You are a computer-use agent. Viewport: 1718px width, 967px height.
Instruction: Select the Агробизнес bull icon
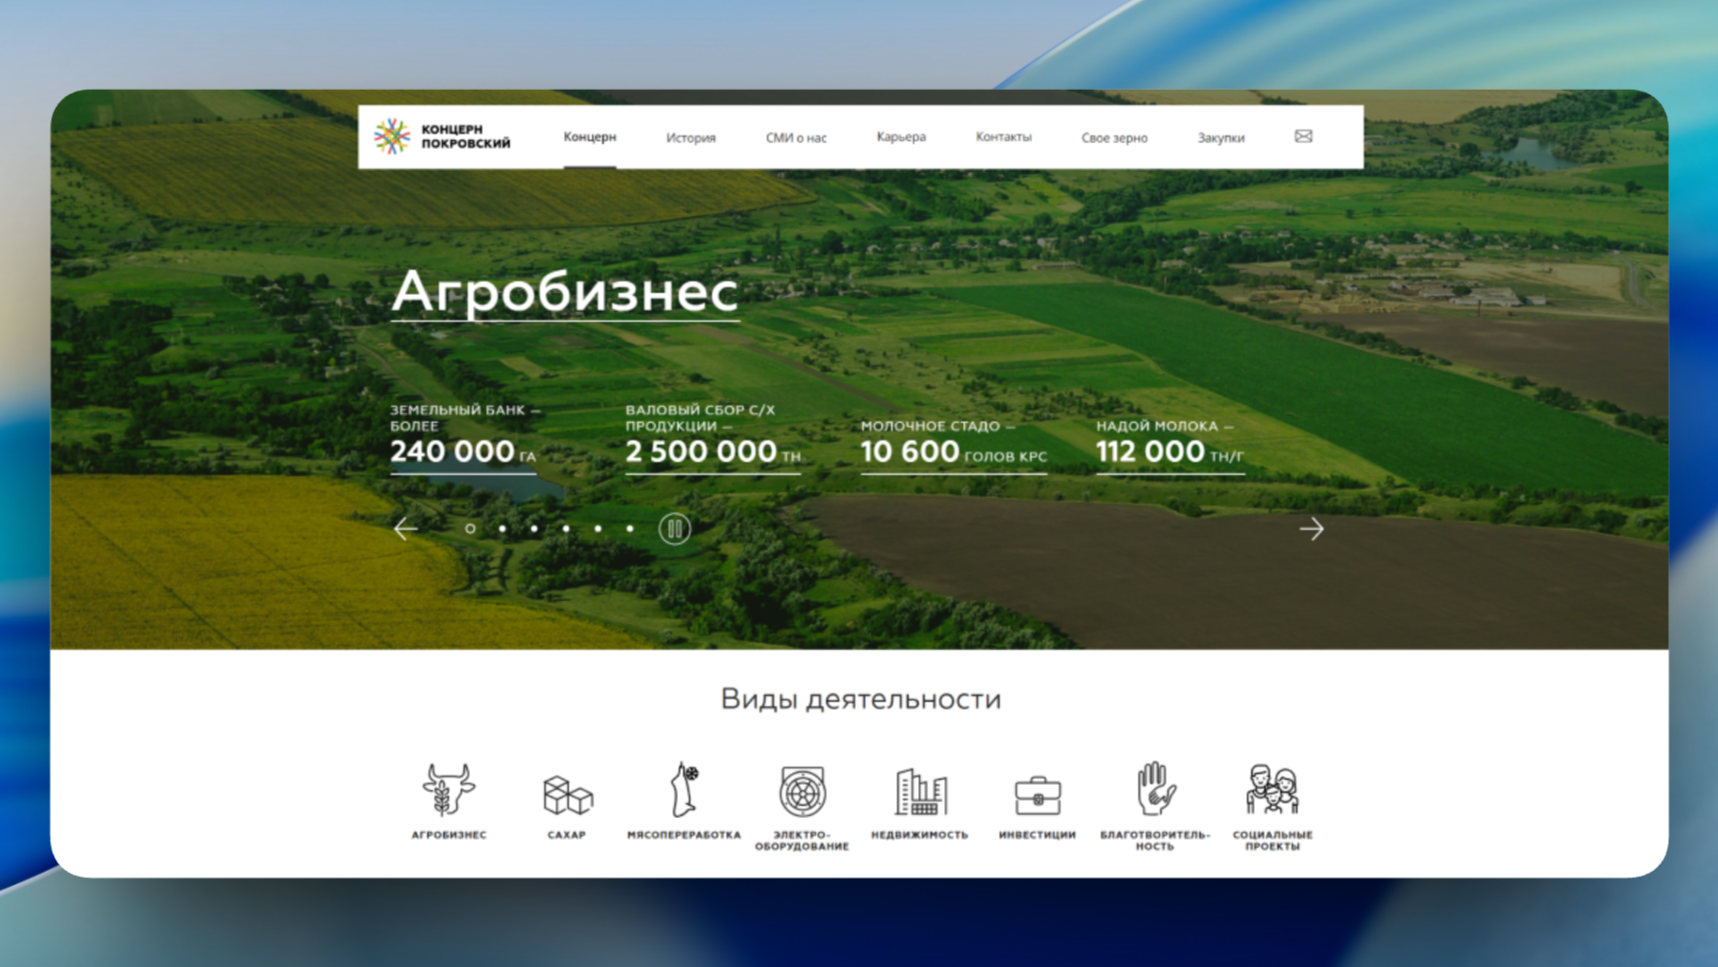tap(448, 790)
